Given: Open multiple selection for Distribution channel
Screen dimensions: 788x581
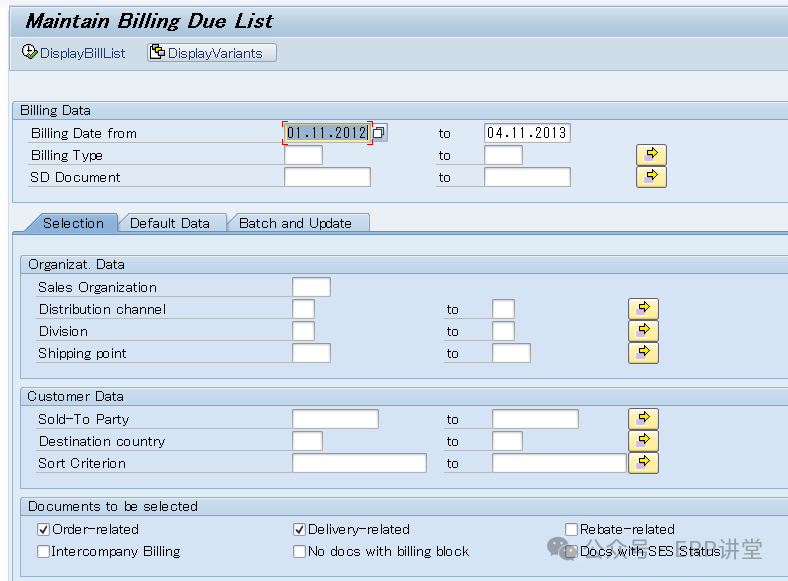Looking at the screenshot, I should [643, 309].
